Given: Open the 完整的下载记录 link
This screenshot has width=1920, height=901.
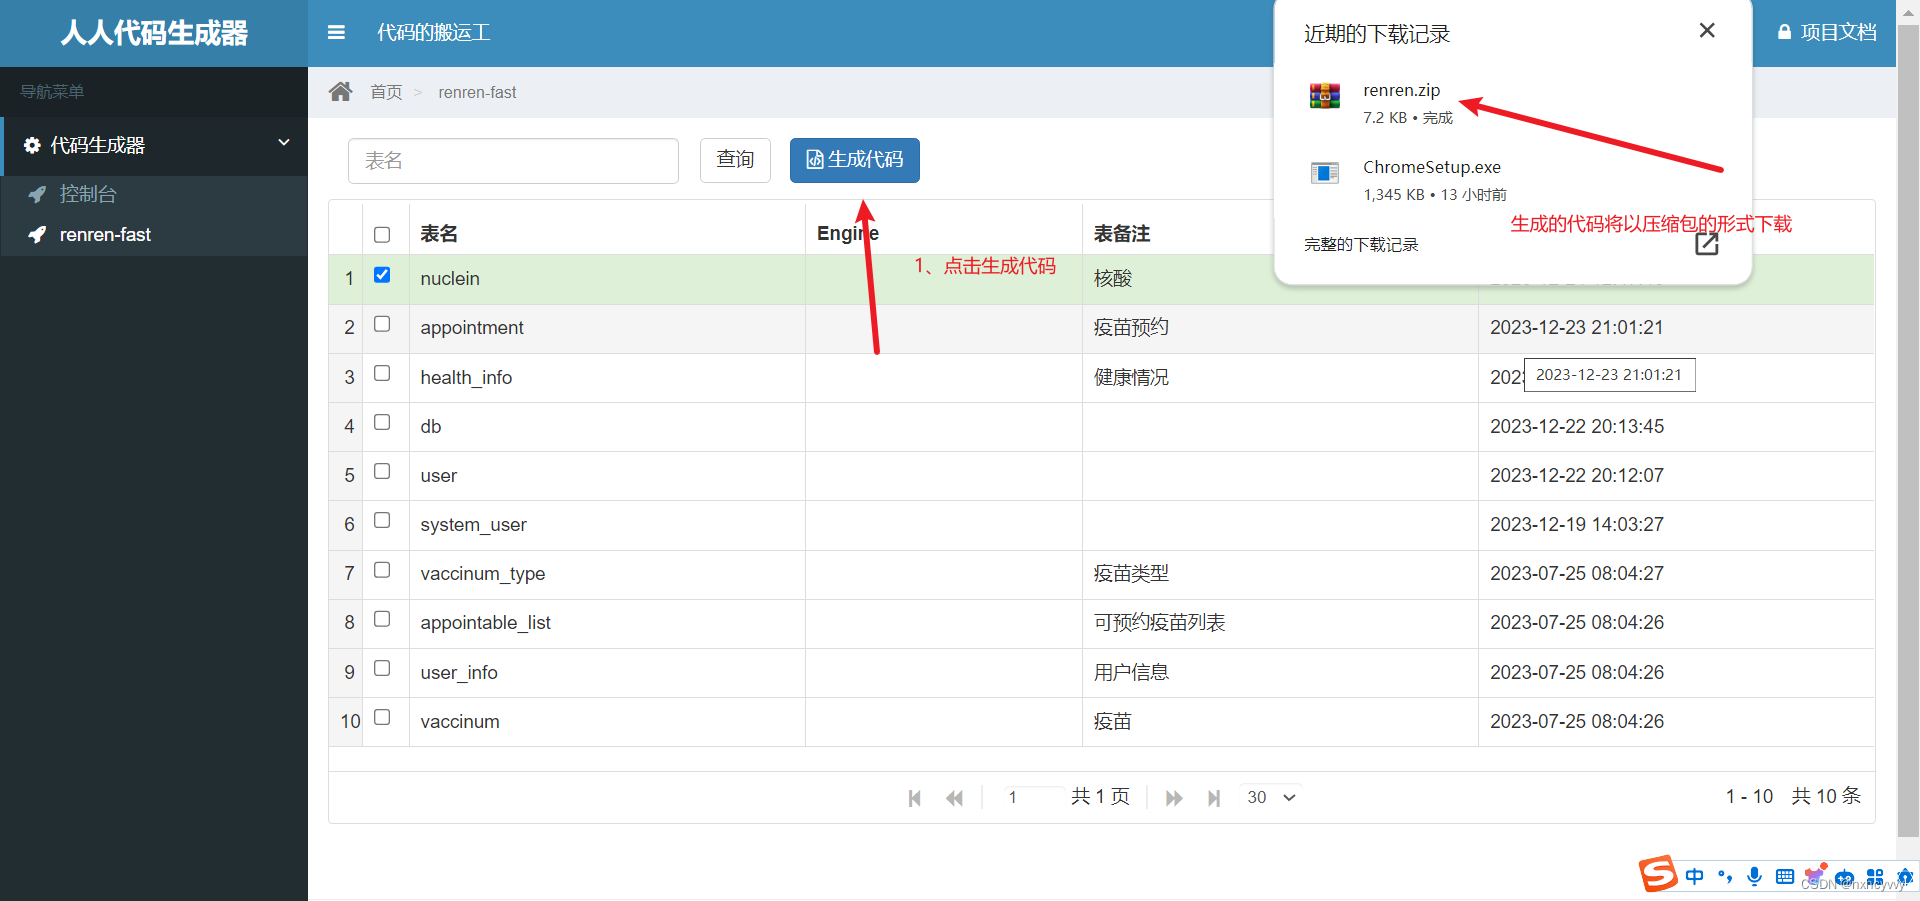Looking at the screenshot, I should coord(1360,243).
